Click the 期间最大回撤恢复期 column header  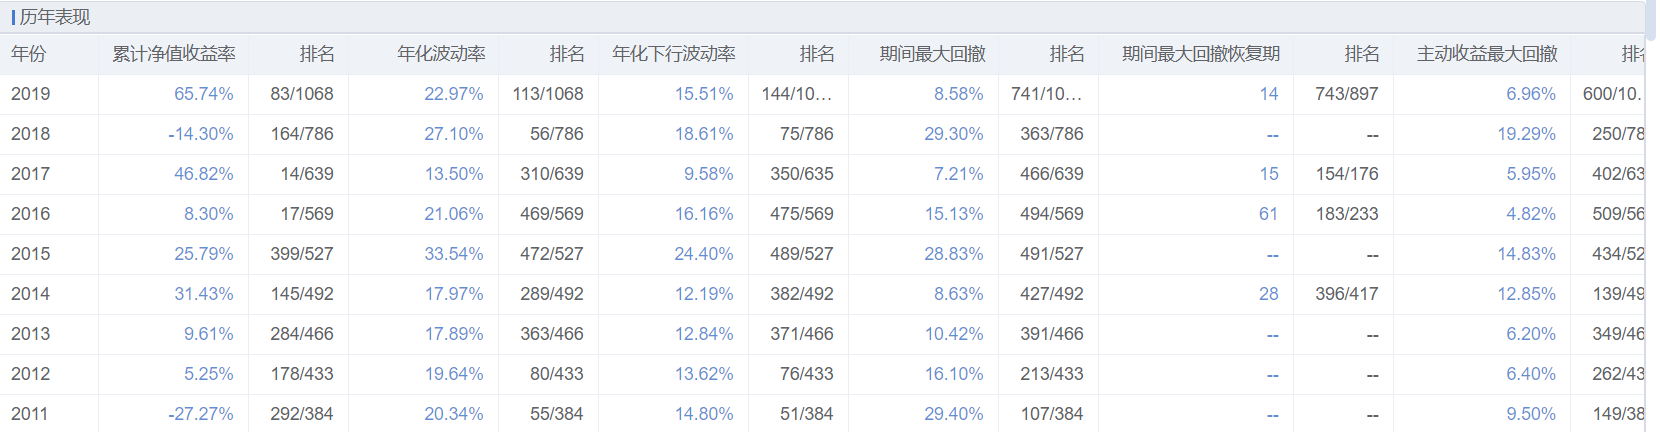click(x=1200, y=54)
